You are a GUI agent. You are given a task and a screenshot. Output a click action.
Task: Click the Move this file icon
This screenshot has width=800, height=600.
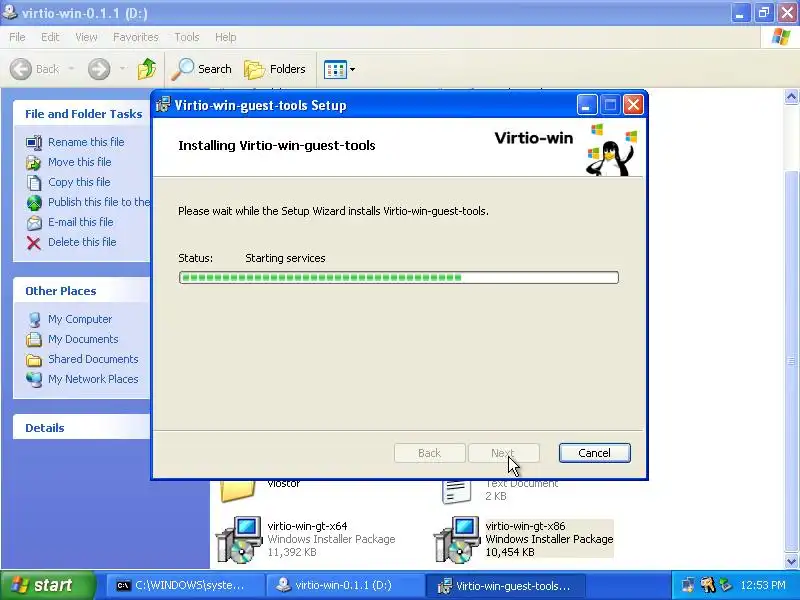tap(34, 163)
